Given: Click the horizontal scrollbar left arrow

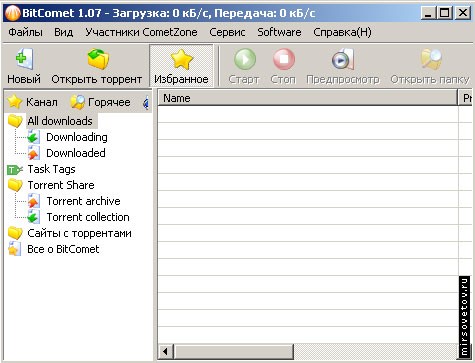Looking at the screenshot, I should pos(165,351).
